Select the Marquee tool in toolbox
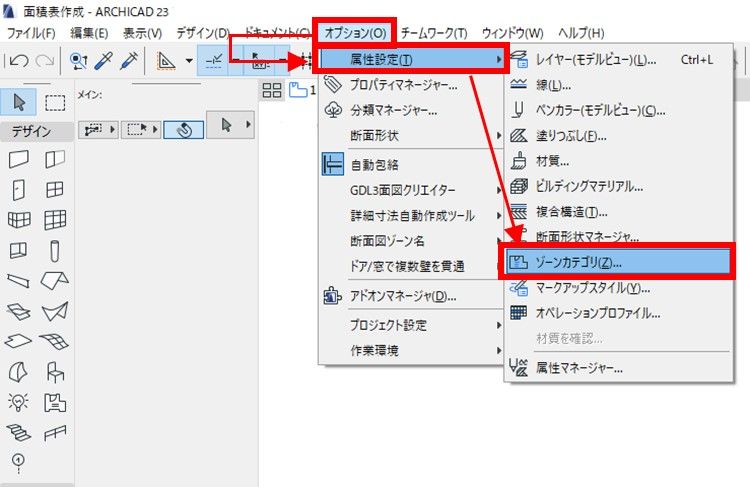Screen dimensions: 750x487 (55, 102)
